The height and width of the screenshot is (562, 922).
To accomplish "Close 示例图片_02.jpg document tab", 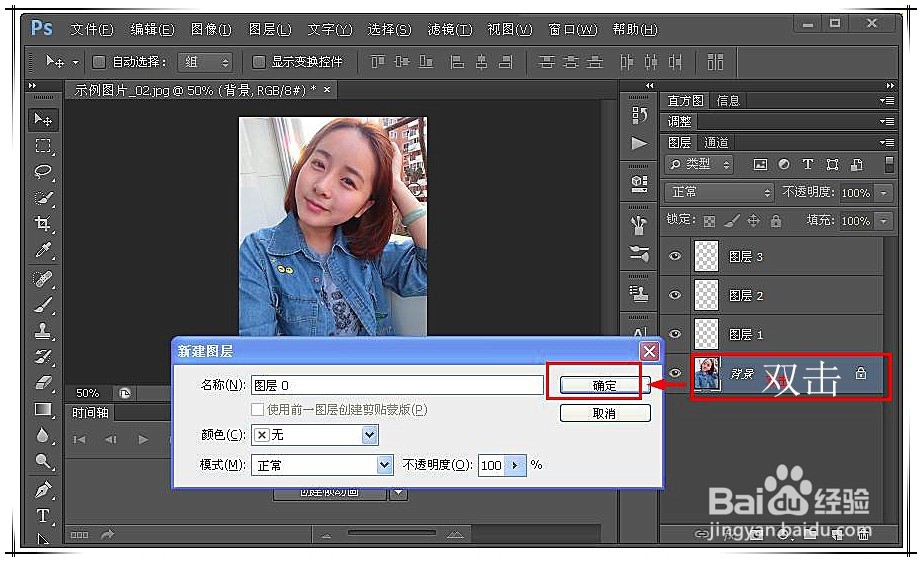I will [327, 89].
